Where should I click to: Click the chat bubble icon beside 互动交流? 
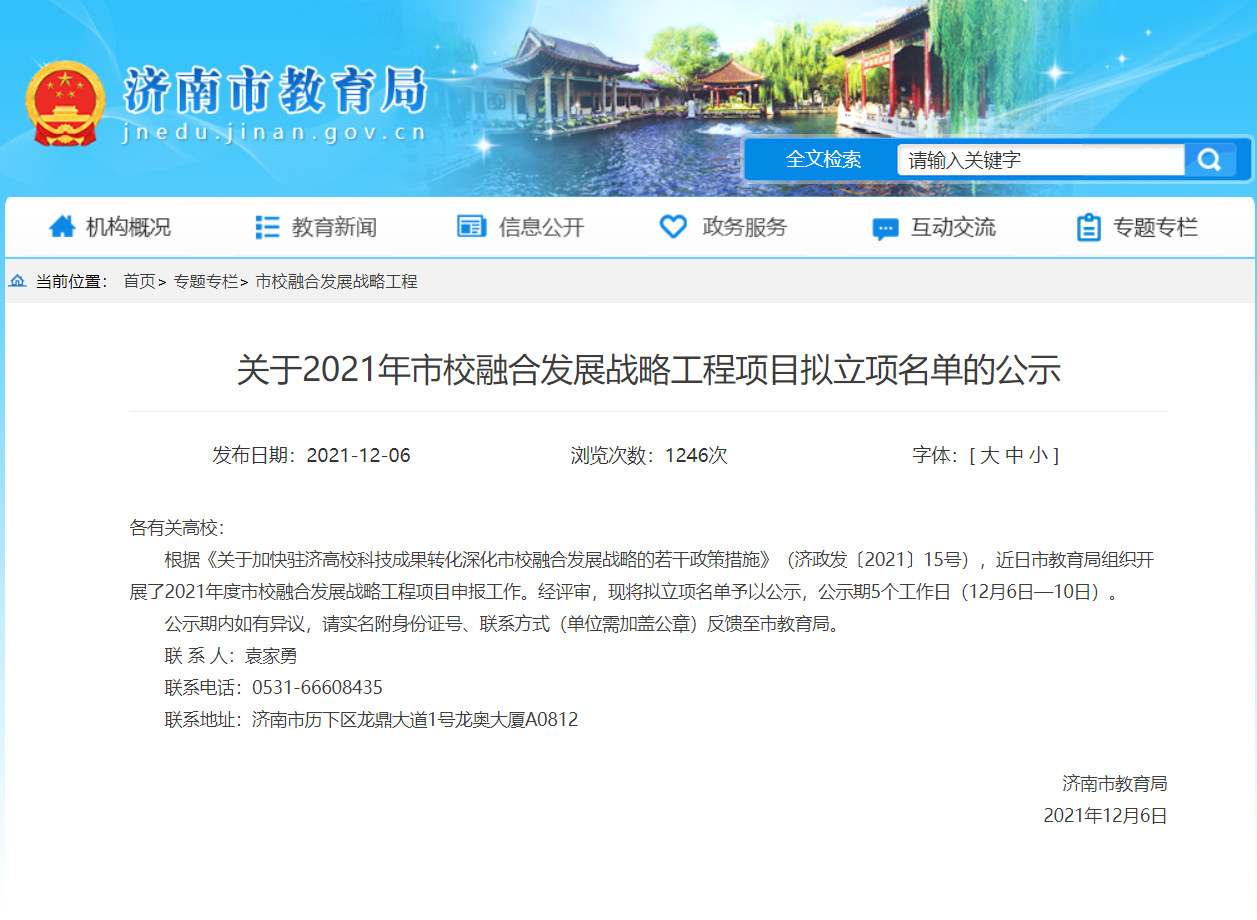[x=885, y=229]
